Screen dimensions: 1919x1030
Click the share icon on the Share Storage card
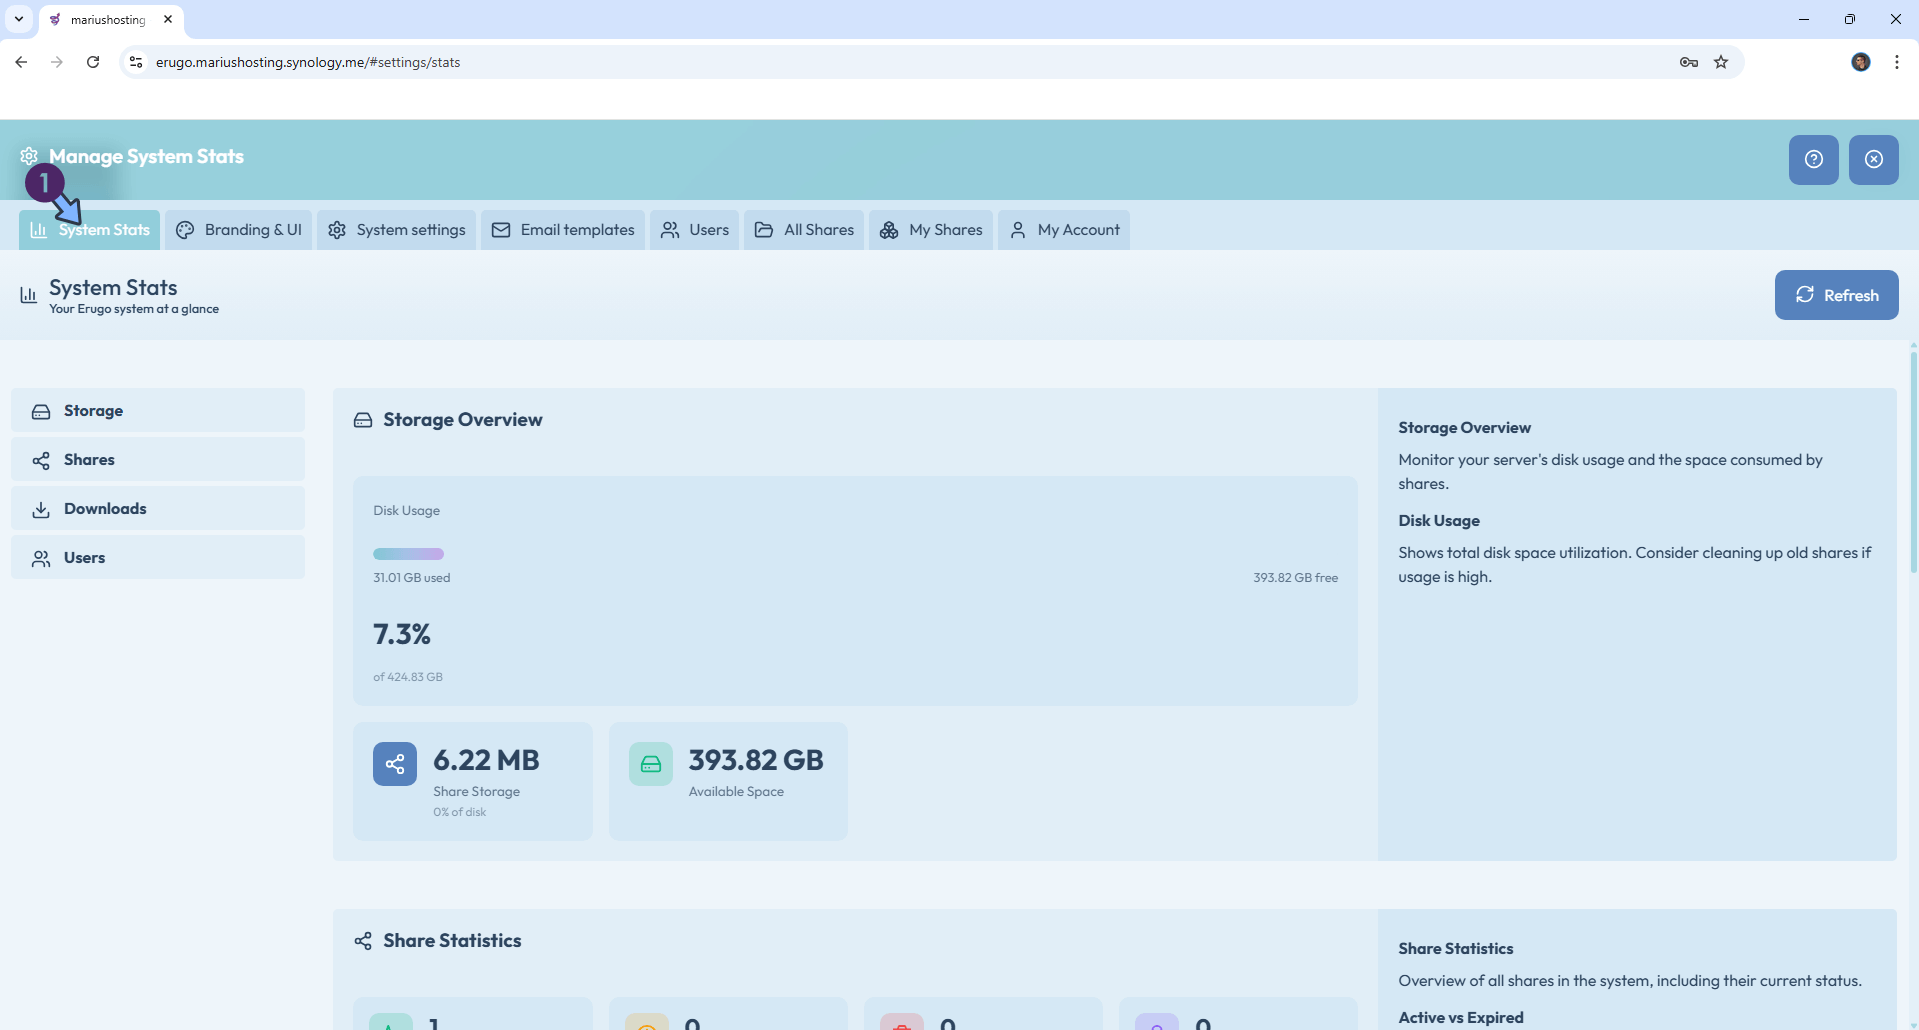(395, 763)
